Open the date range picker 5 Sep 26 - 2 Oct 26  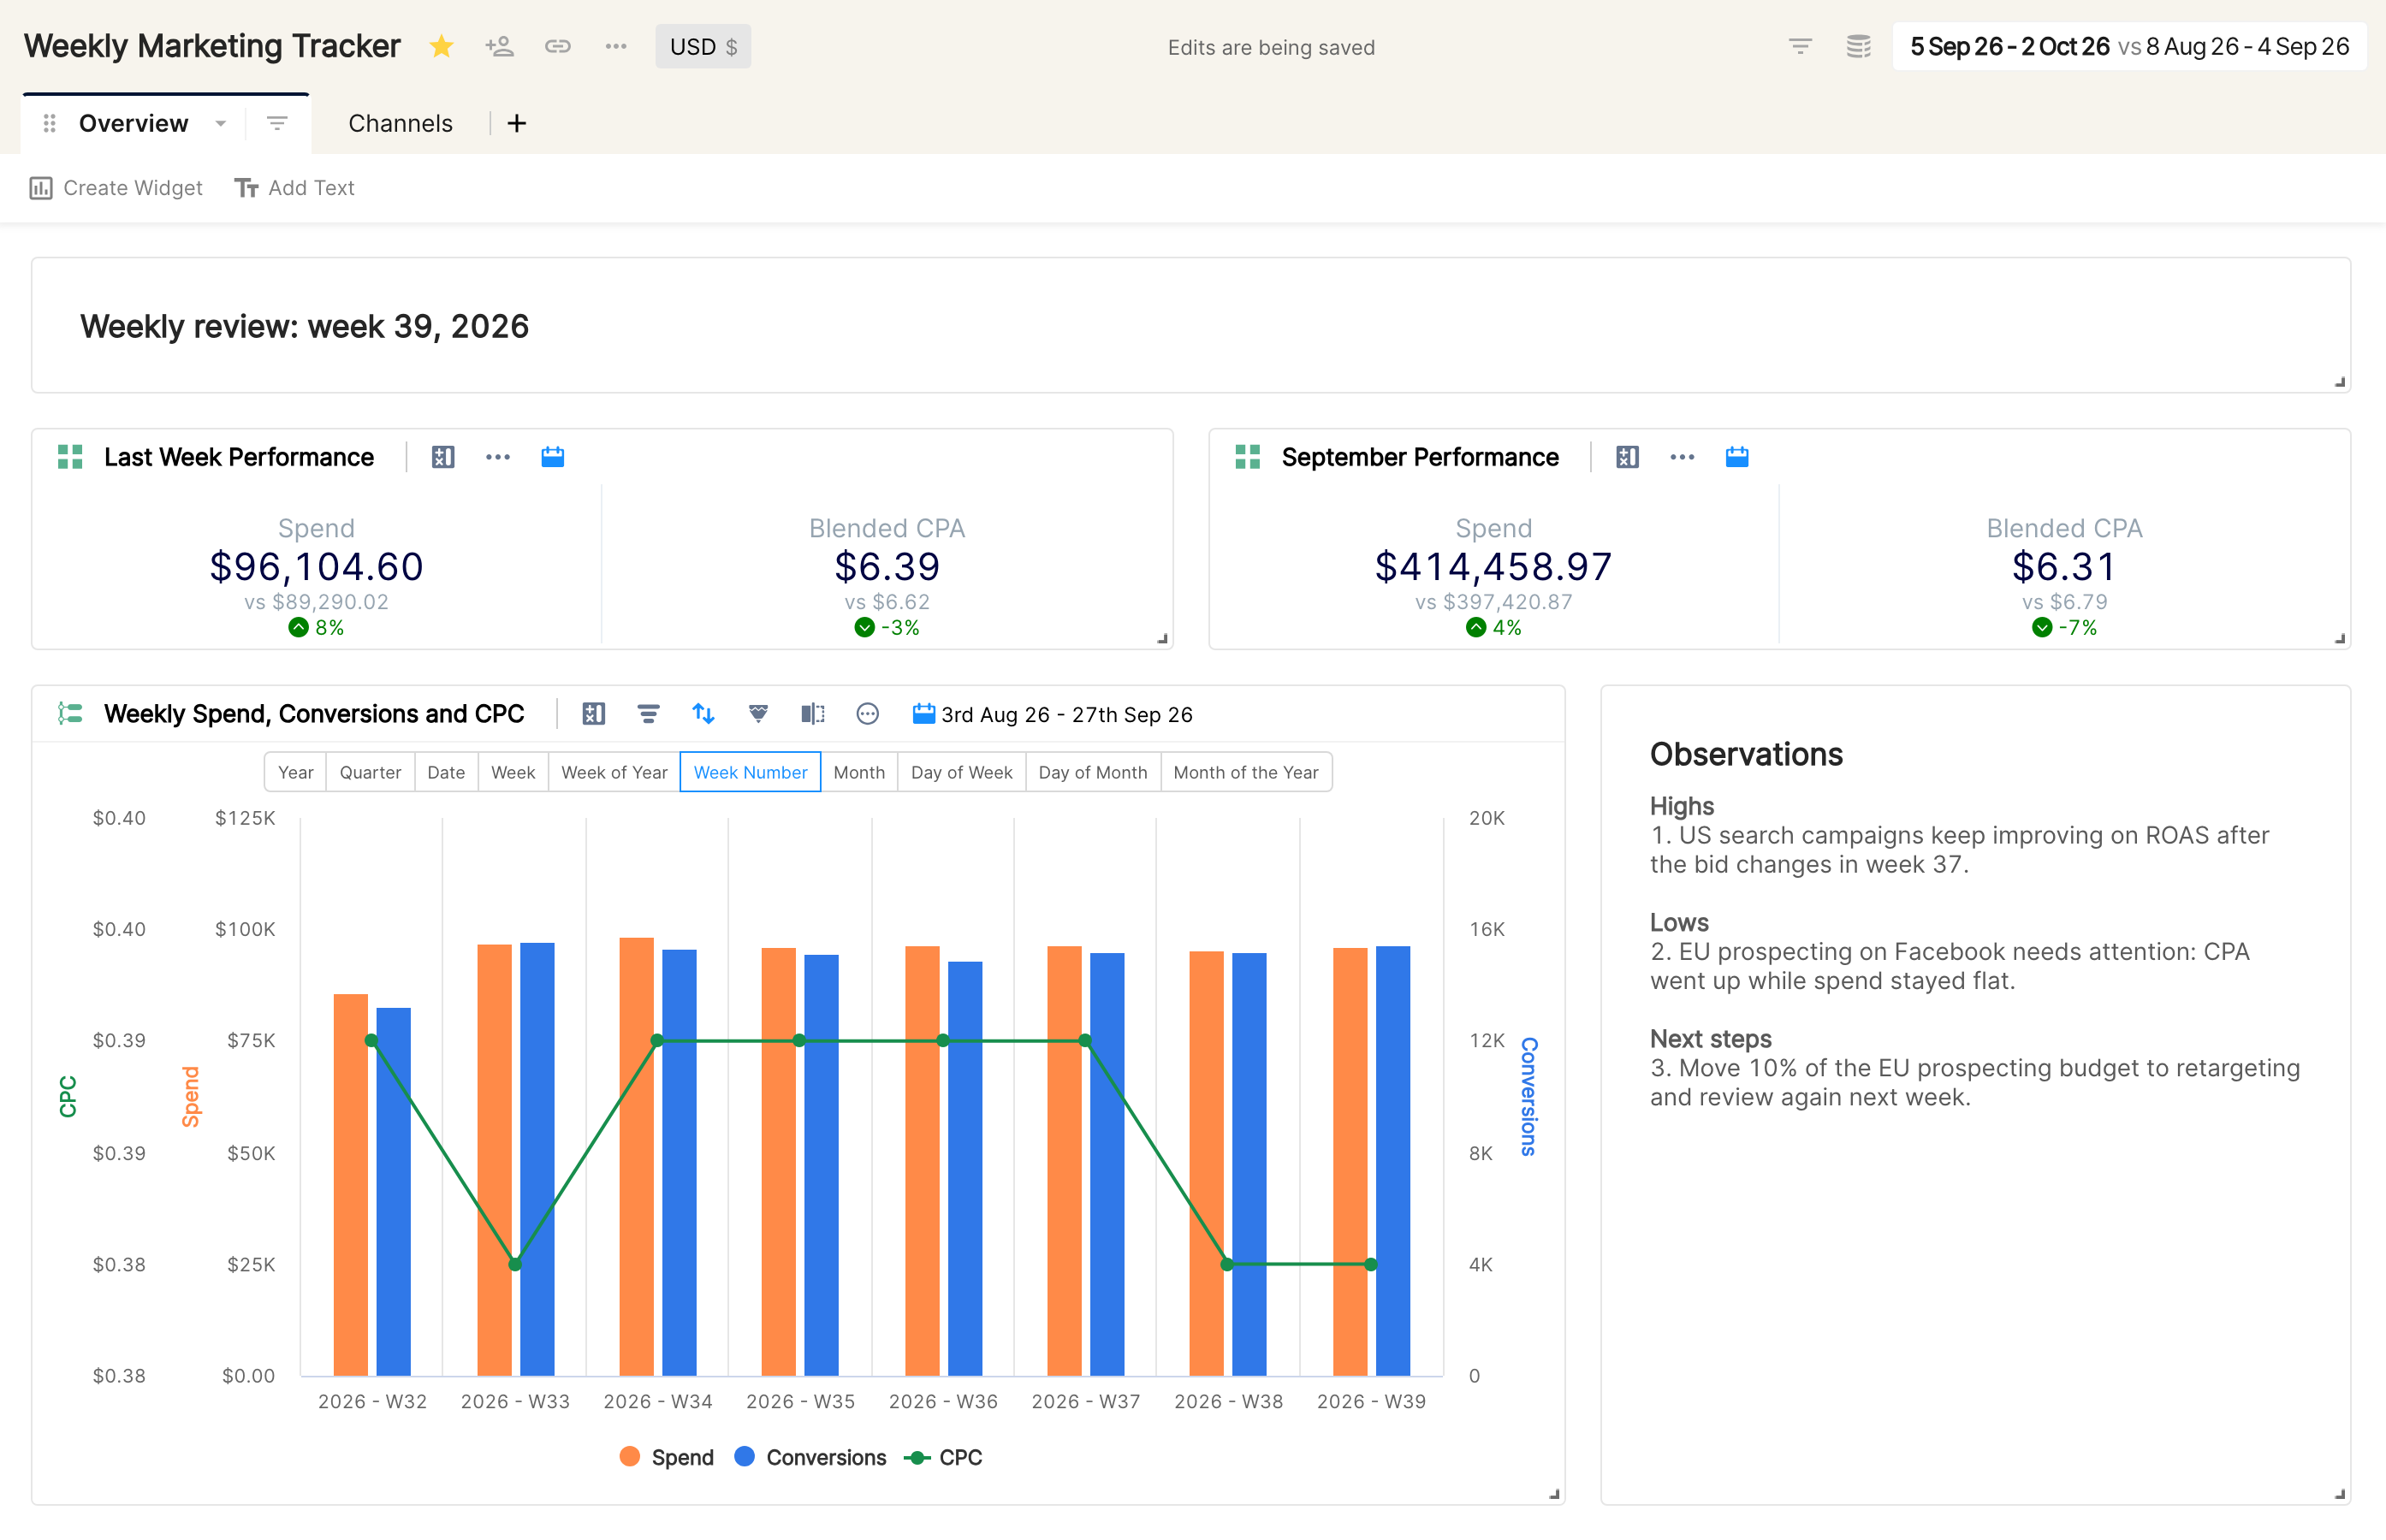[x=2129, y=46]
